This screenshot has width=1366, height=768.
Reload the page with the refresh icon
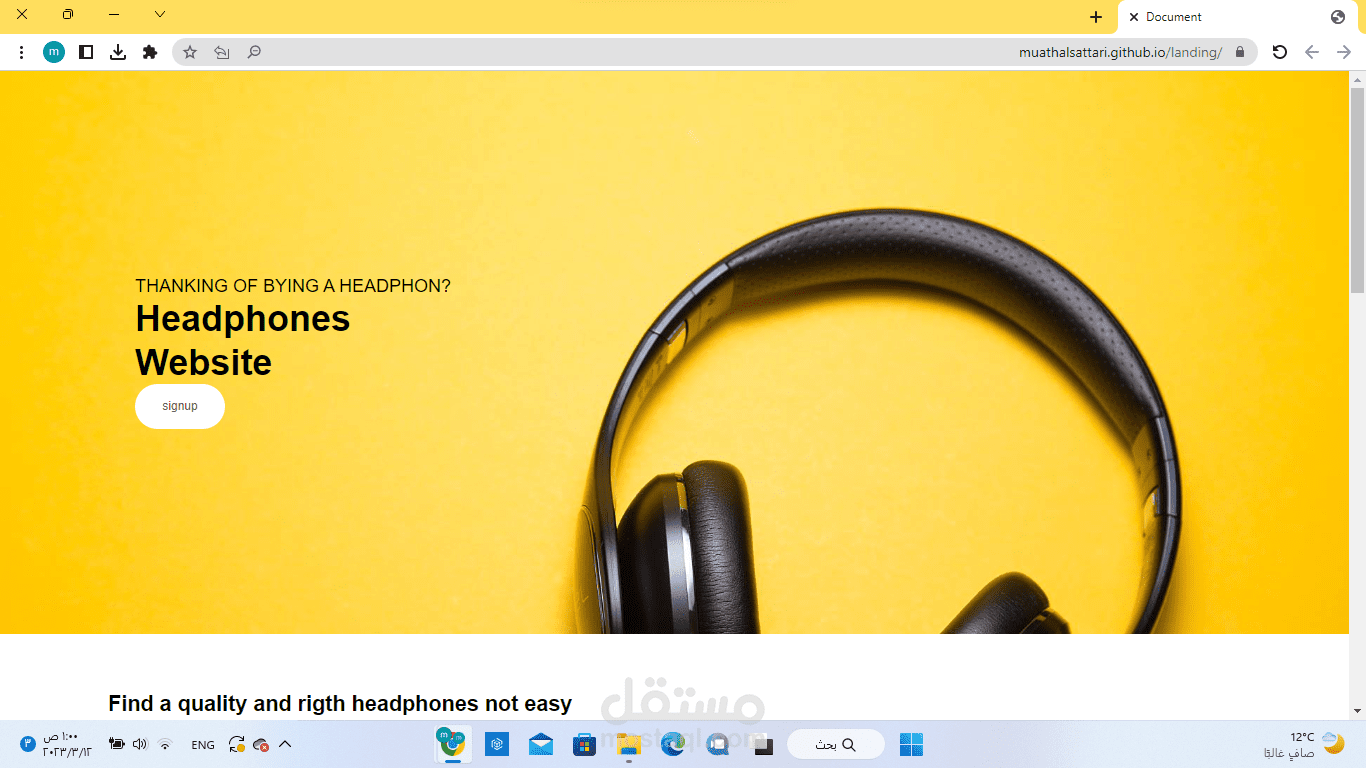(1279, 52)
